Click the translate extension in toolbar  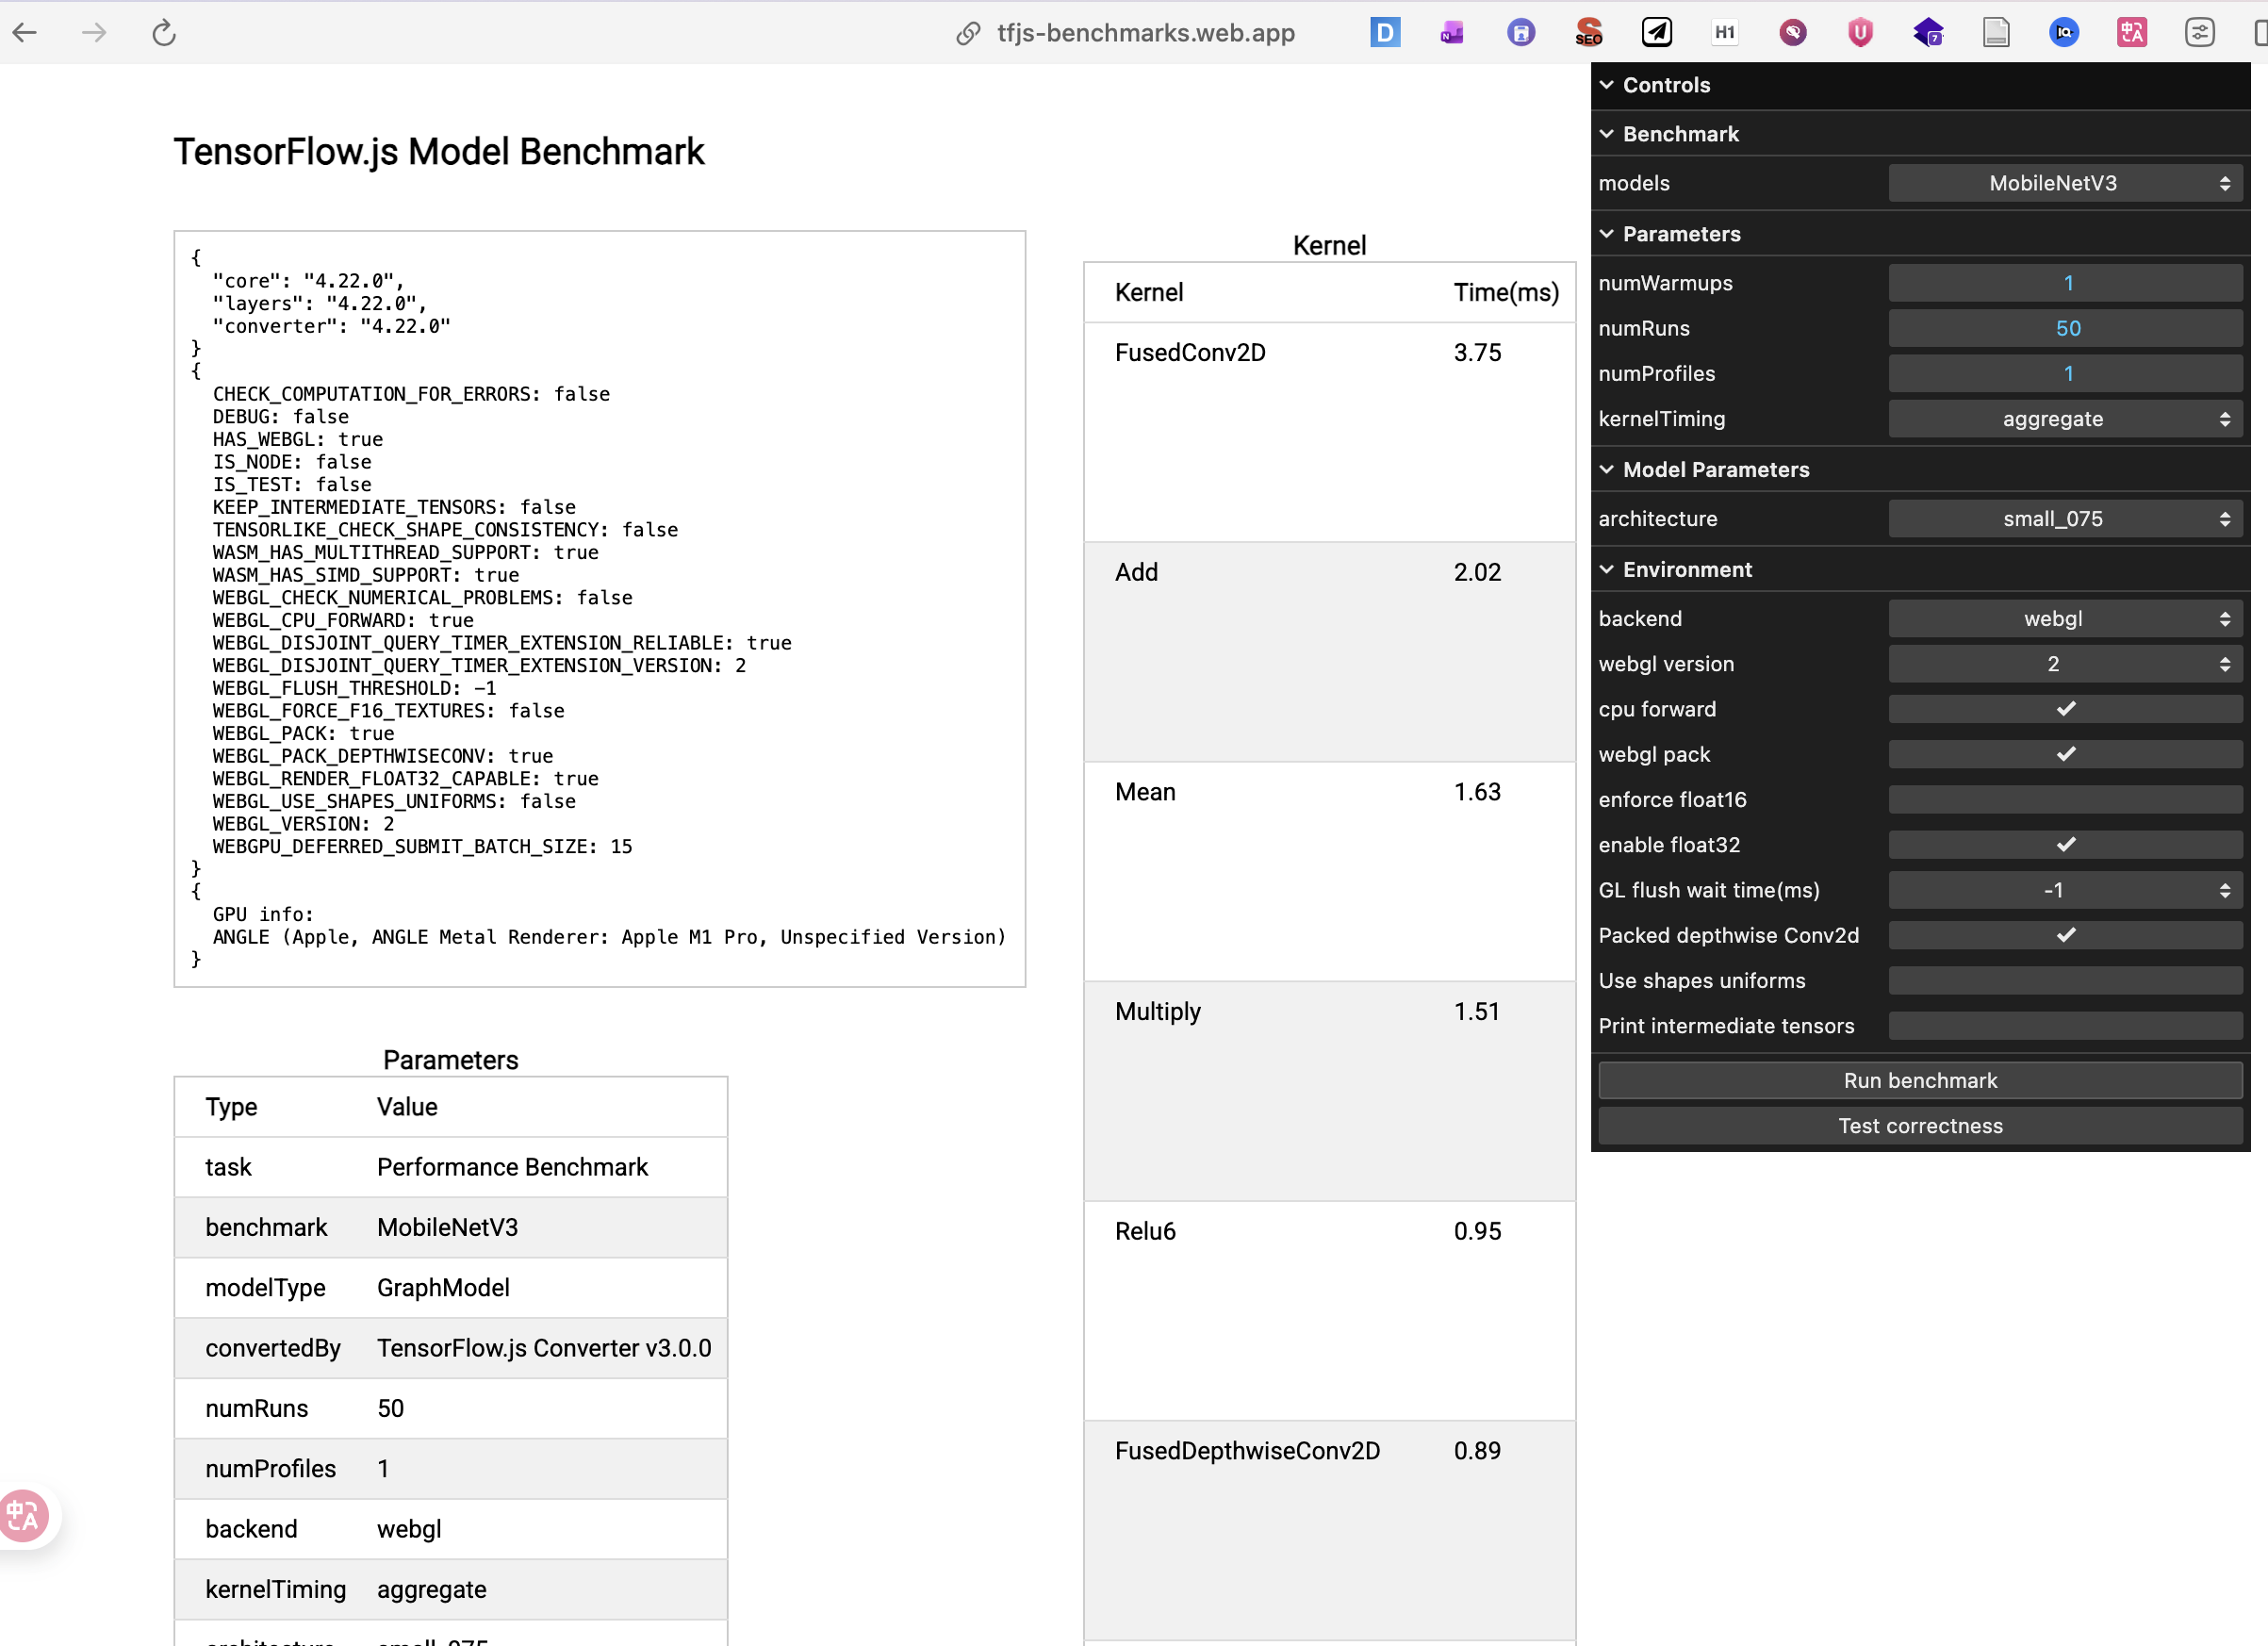pos(2131,33)
